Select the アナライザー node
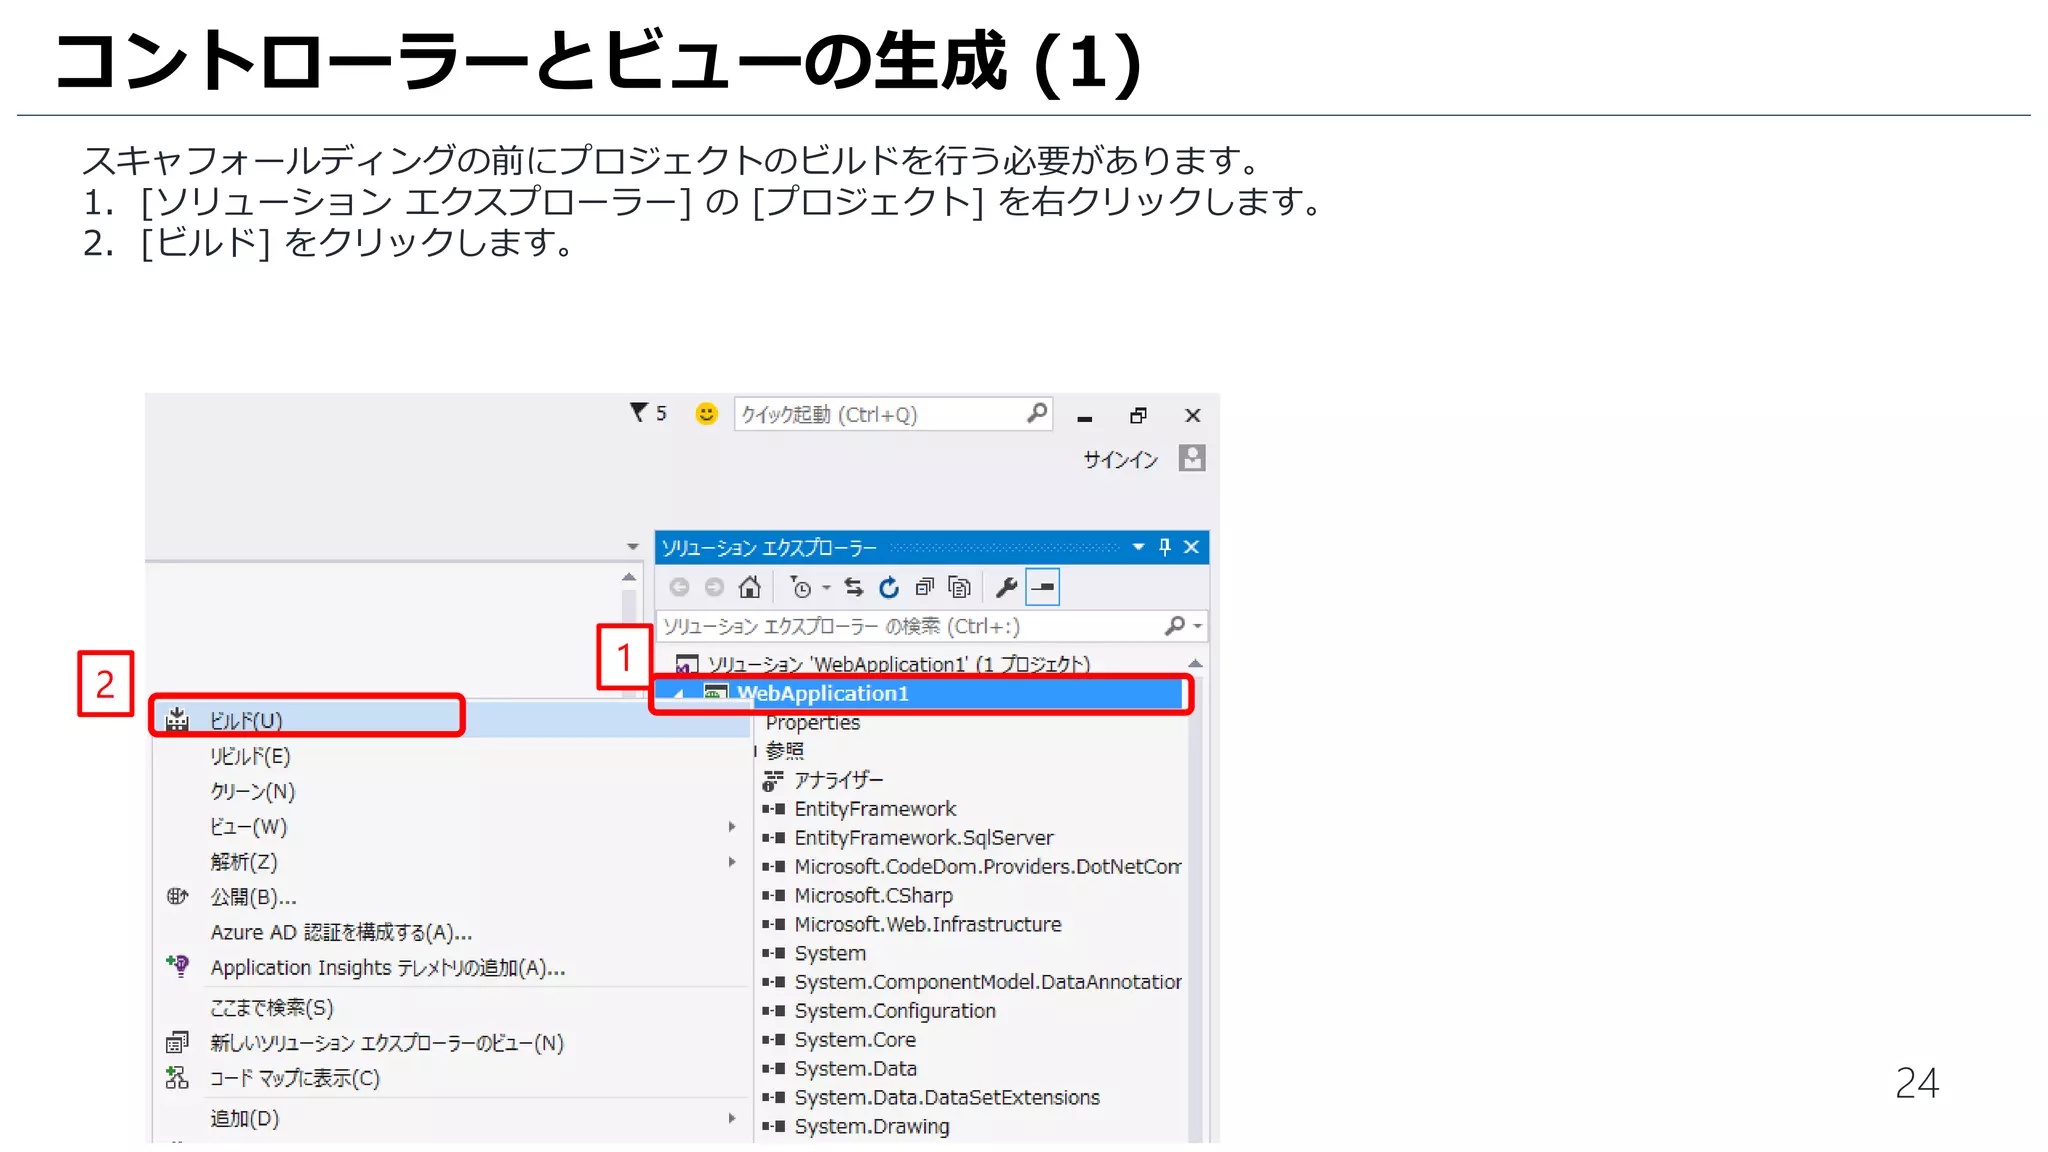This screenshot has height=1152, width=2048. pos(838,780)
